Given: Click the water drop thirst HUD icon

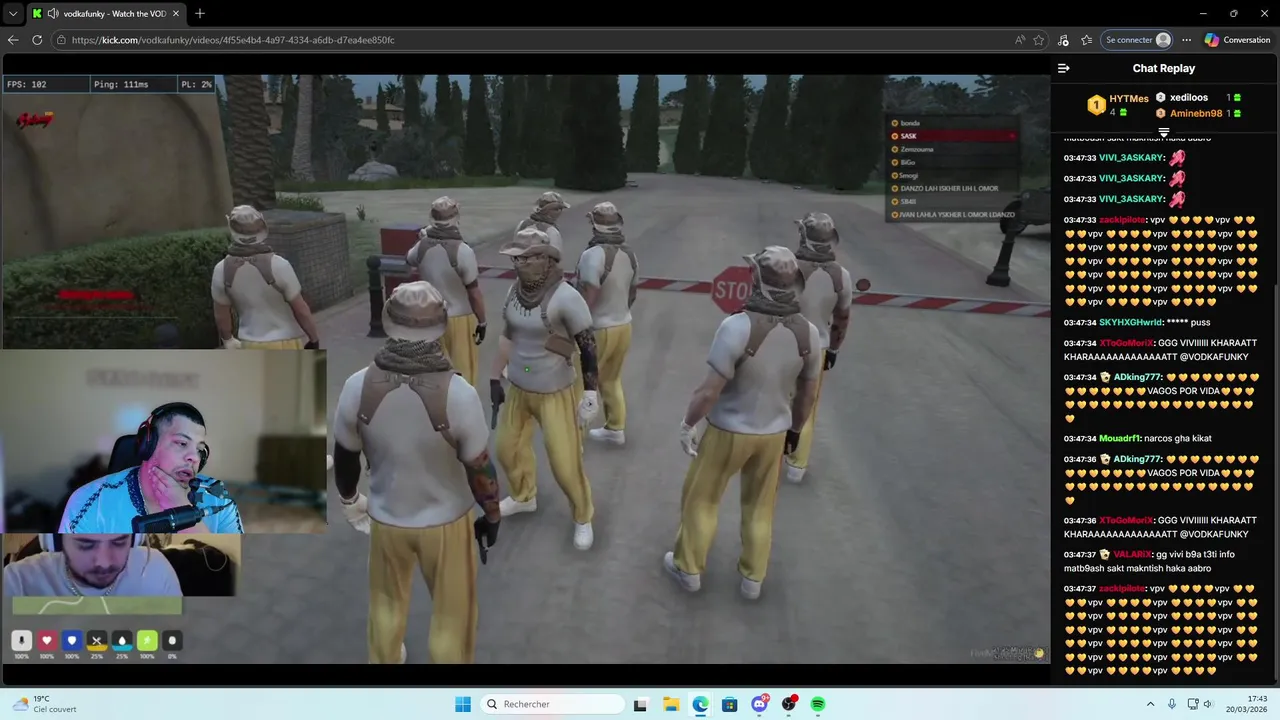Looking at the screenshot, I should coord(122,640).
